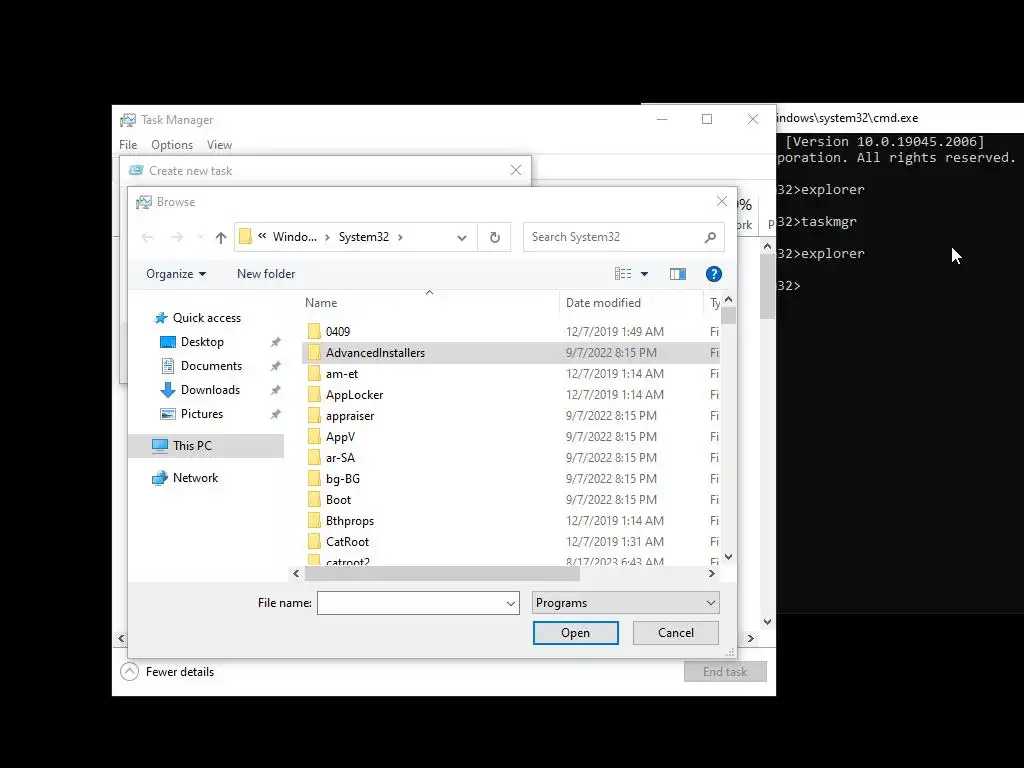Click the cmd.exe window title bar
Image resolution: width=1024 pixels, height=768 pixels.
(x=900, y=118)
